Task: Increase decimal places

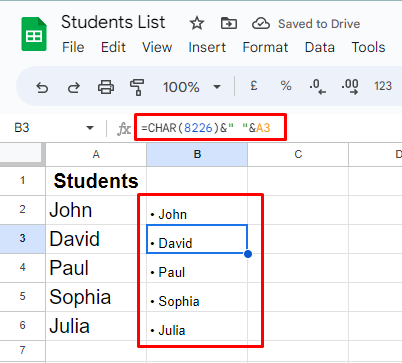Action: (350, 87)
